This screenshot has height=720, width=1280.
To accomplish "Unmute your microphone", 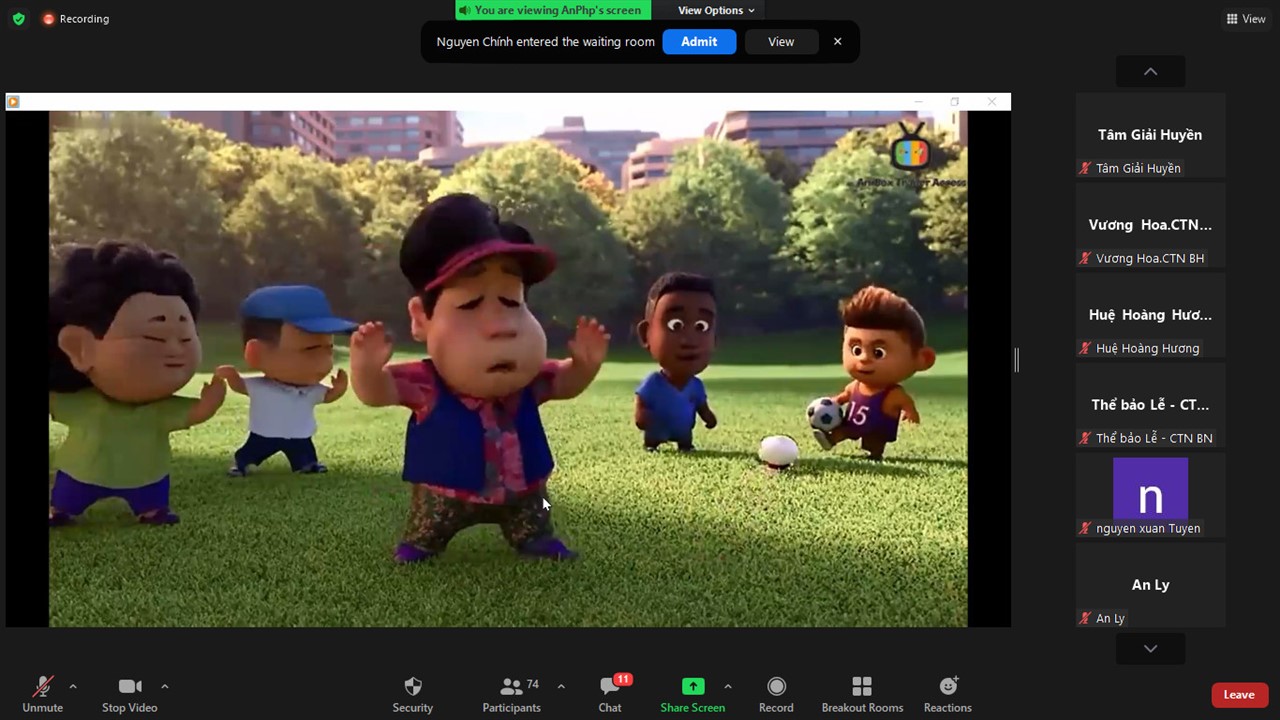I will (x=43, y=694).
